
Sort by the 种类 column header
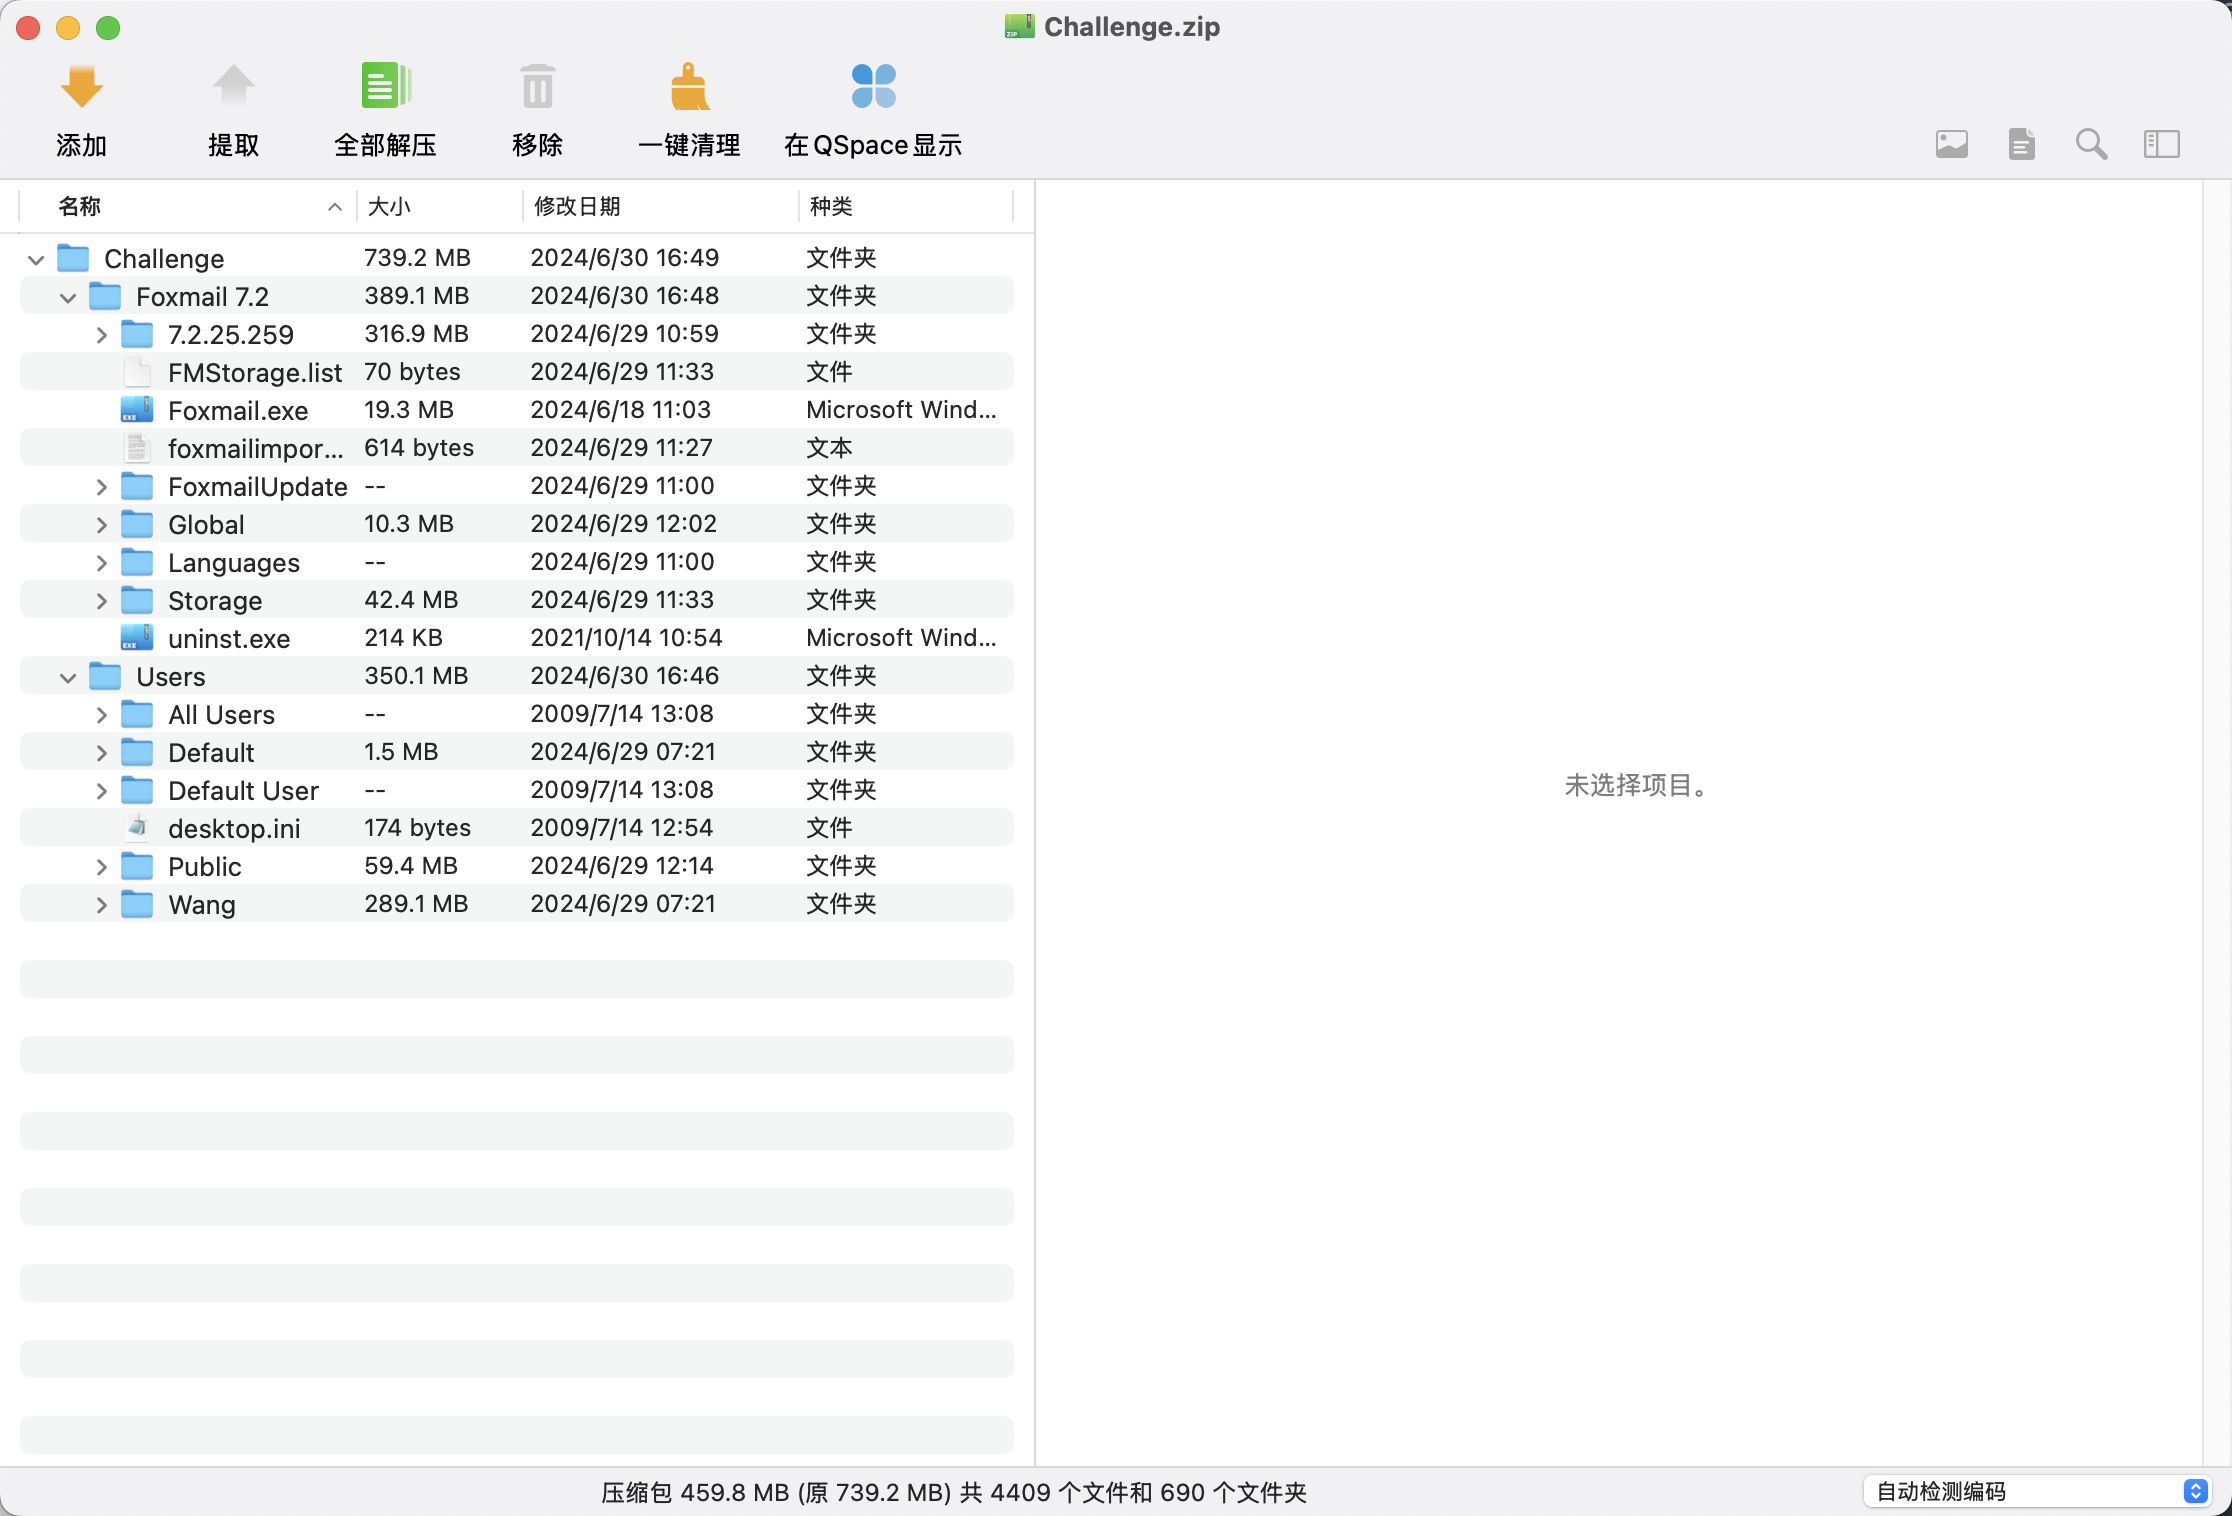coord(905,206)
